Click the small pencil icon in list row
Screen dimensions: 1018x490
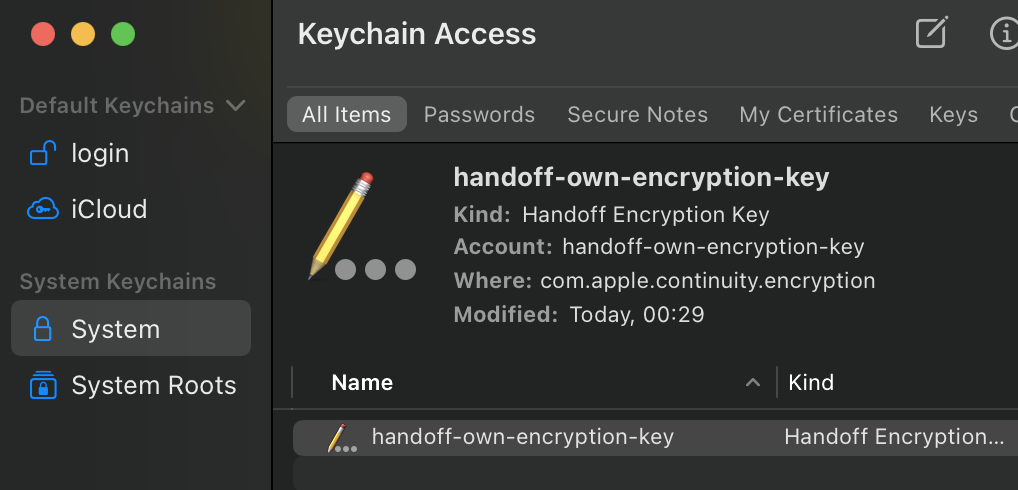click(x=341, y=438)
